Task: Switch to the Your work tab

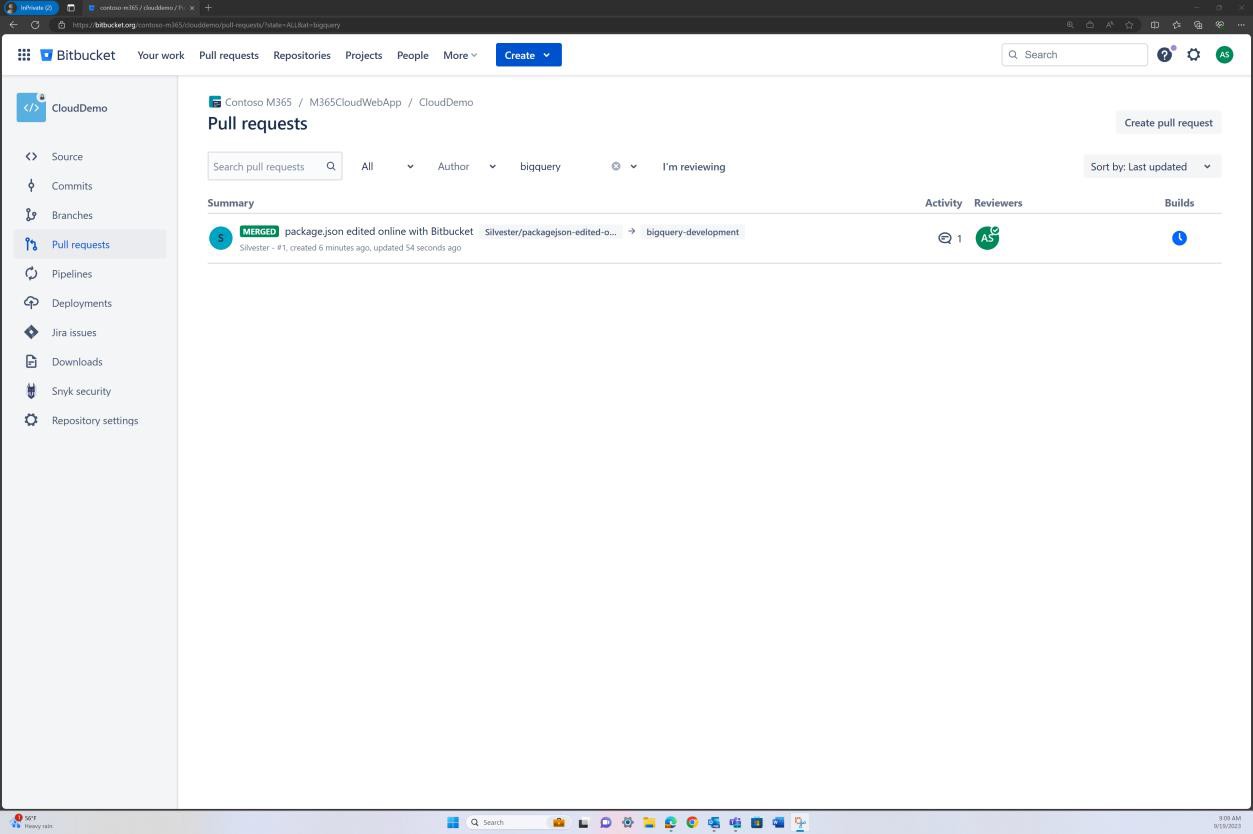Action: point(160,55)
